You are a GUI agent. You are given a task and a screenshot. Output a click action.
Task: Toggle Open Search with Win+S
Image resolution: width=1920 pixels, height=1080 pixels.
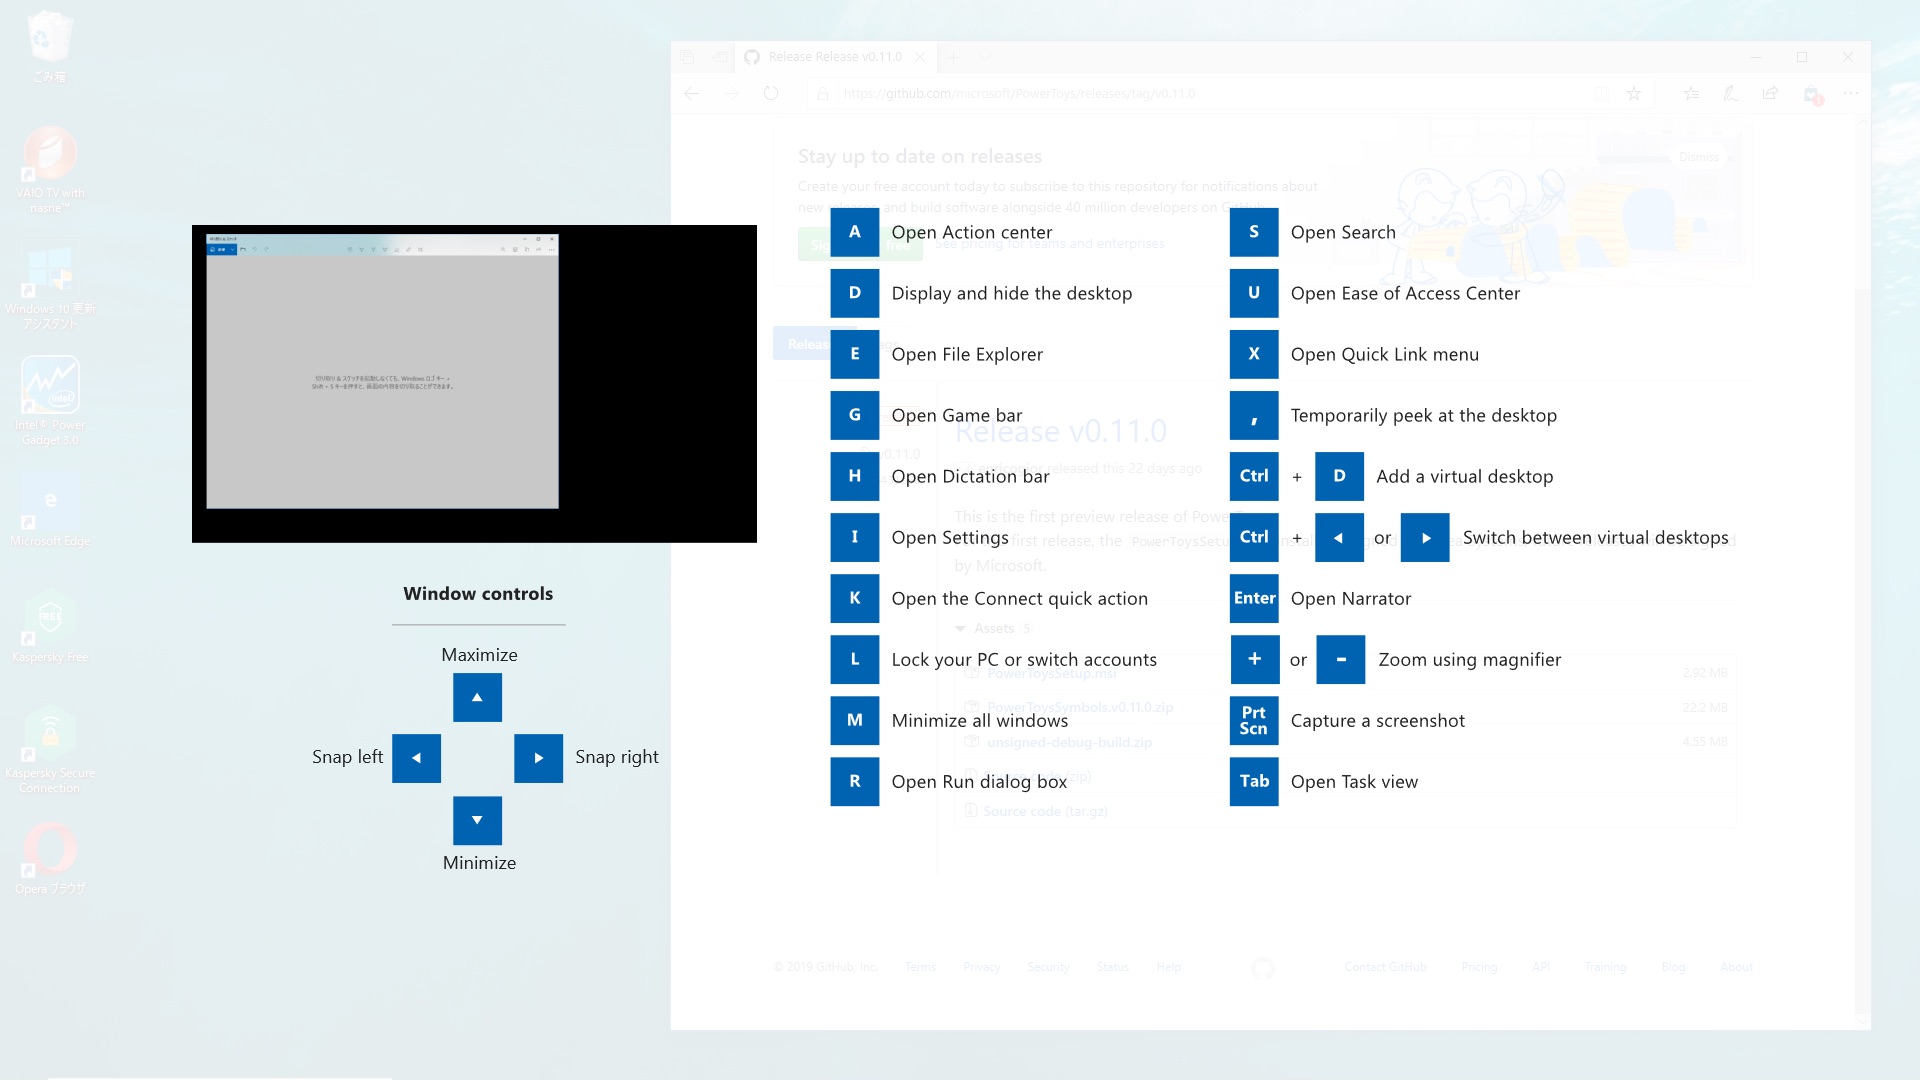(x=1253, y=232)
